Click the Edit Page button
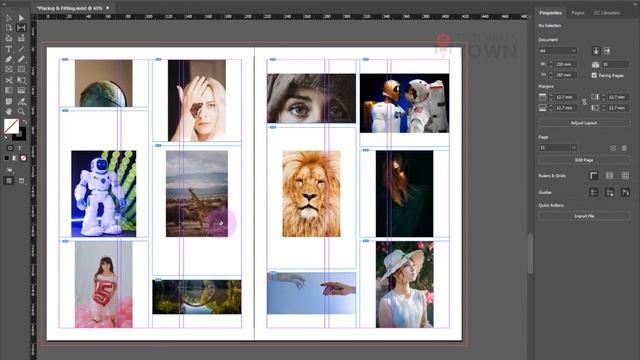This screenshot has width=640, height=360. [x=584, y=160]
